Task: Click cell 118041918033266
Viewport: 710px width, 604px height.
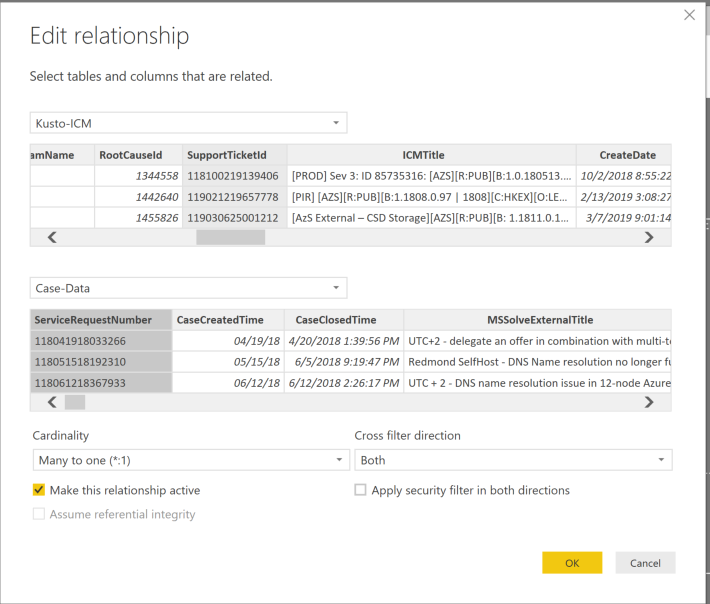Action: click(101, 340)
